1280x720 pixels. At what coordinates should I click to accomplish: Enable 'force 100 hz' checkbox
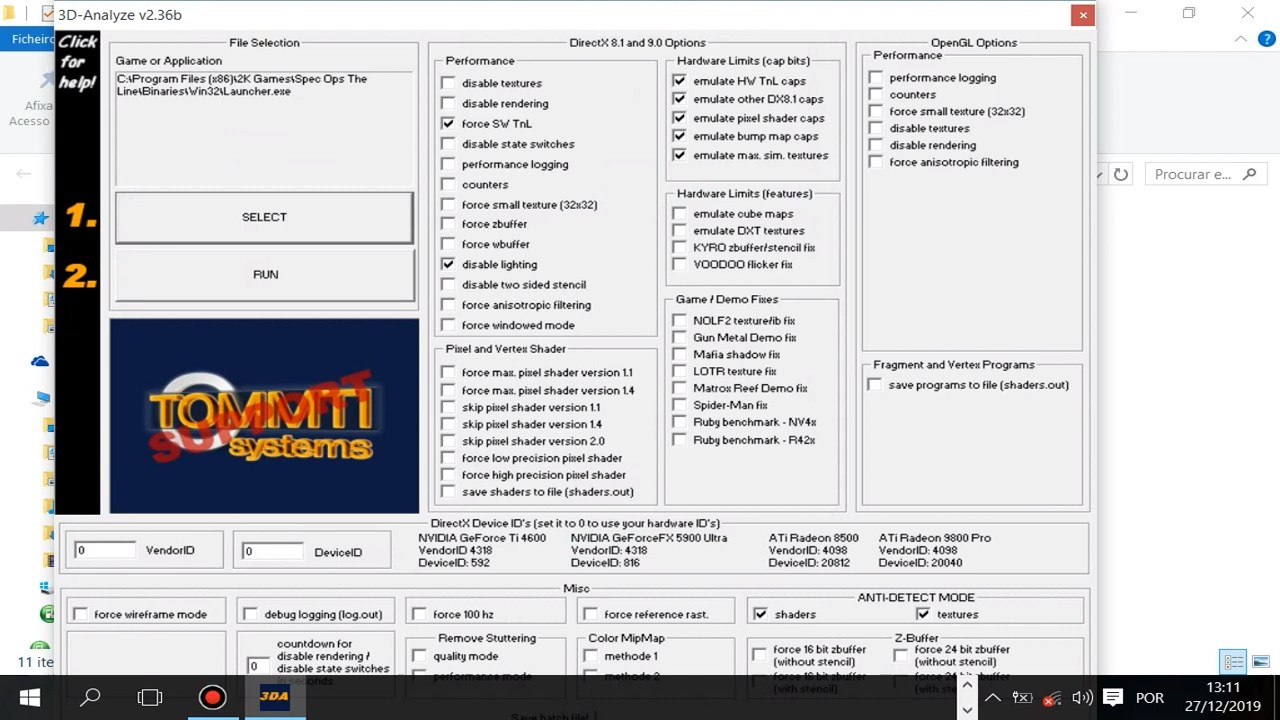click(419, 614)
